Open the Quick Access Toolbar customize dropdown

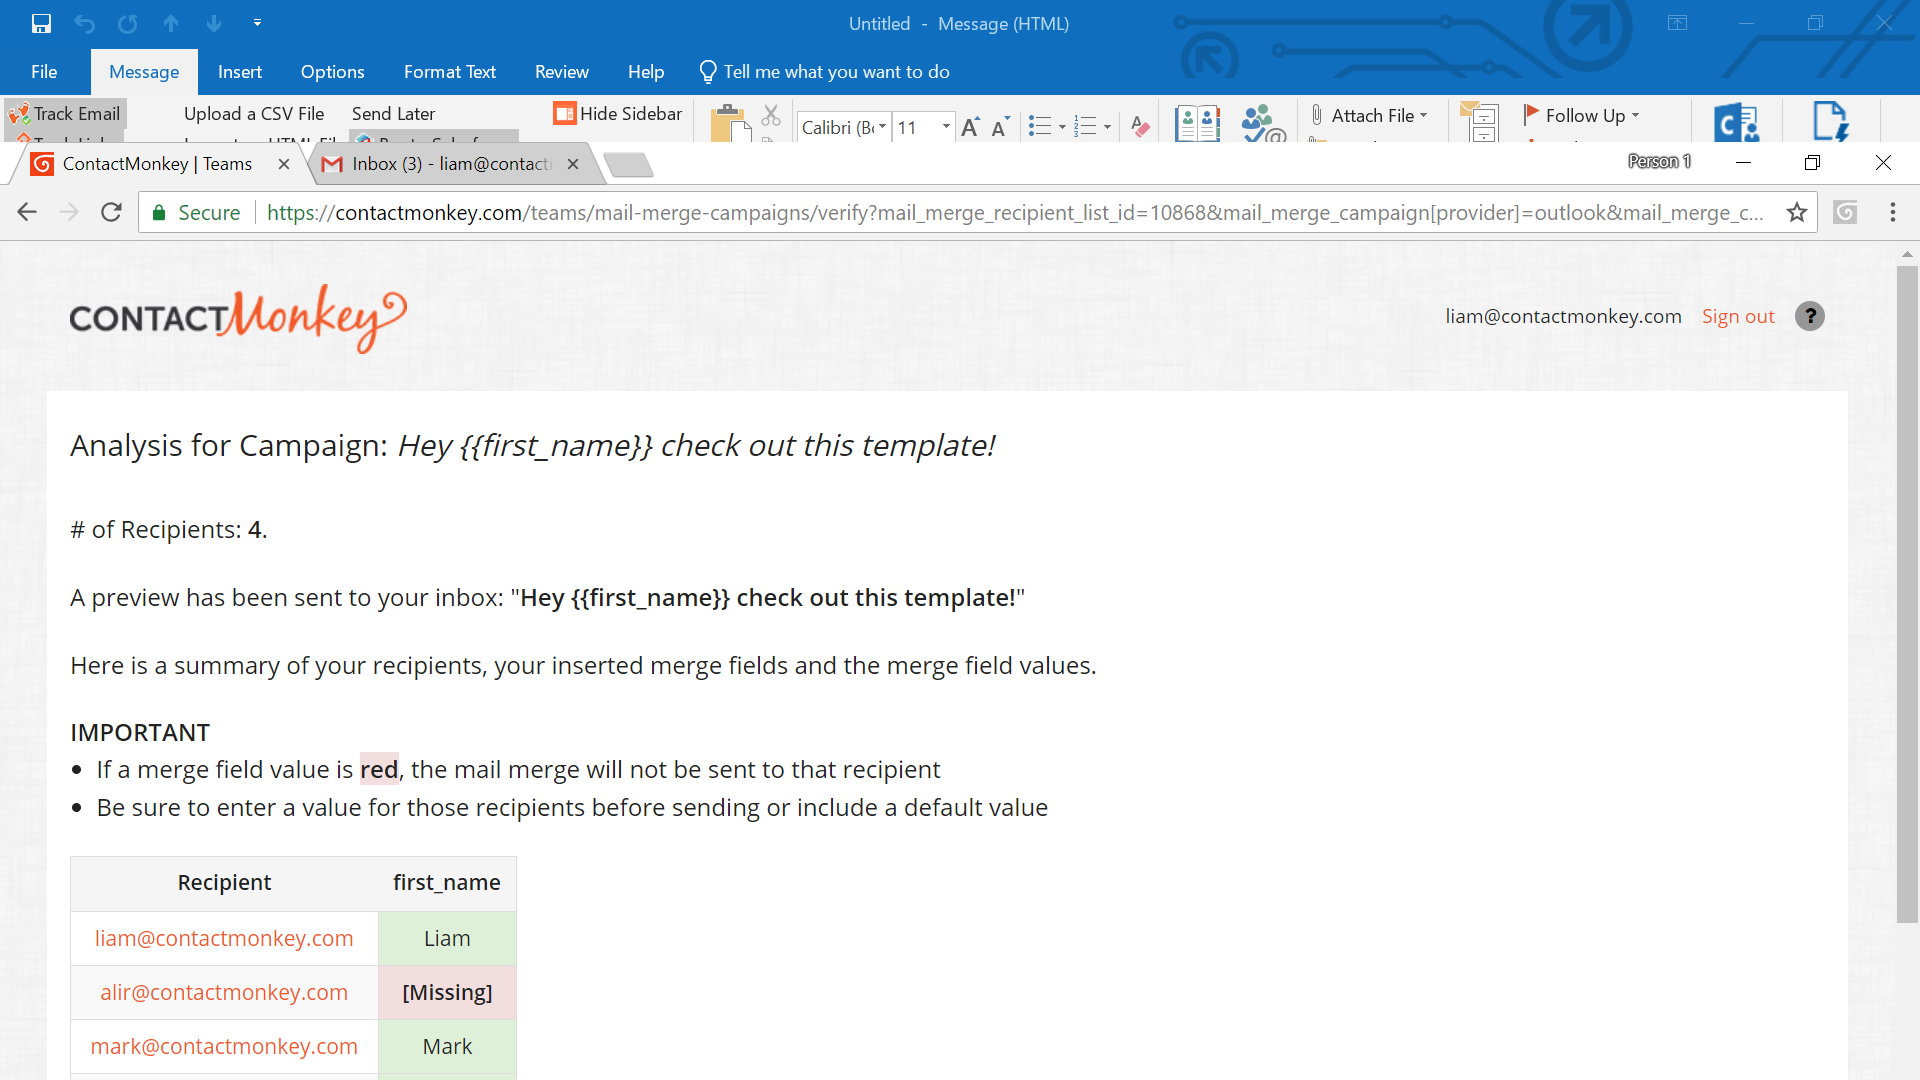pos(257,23)
